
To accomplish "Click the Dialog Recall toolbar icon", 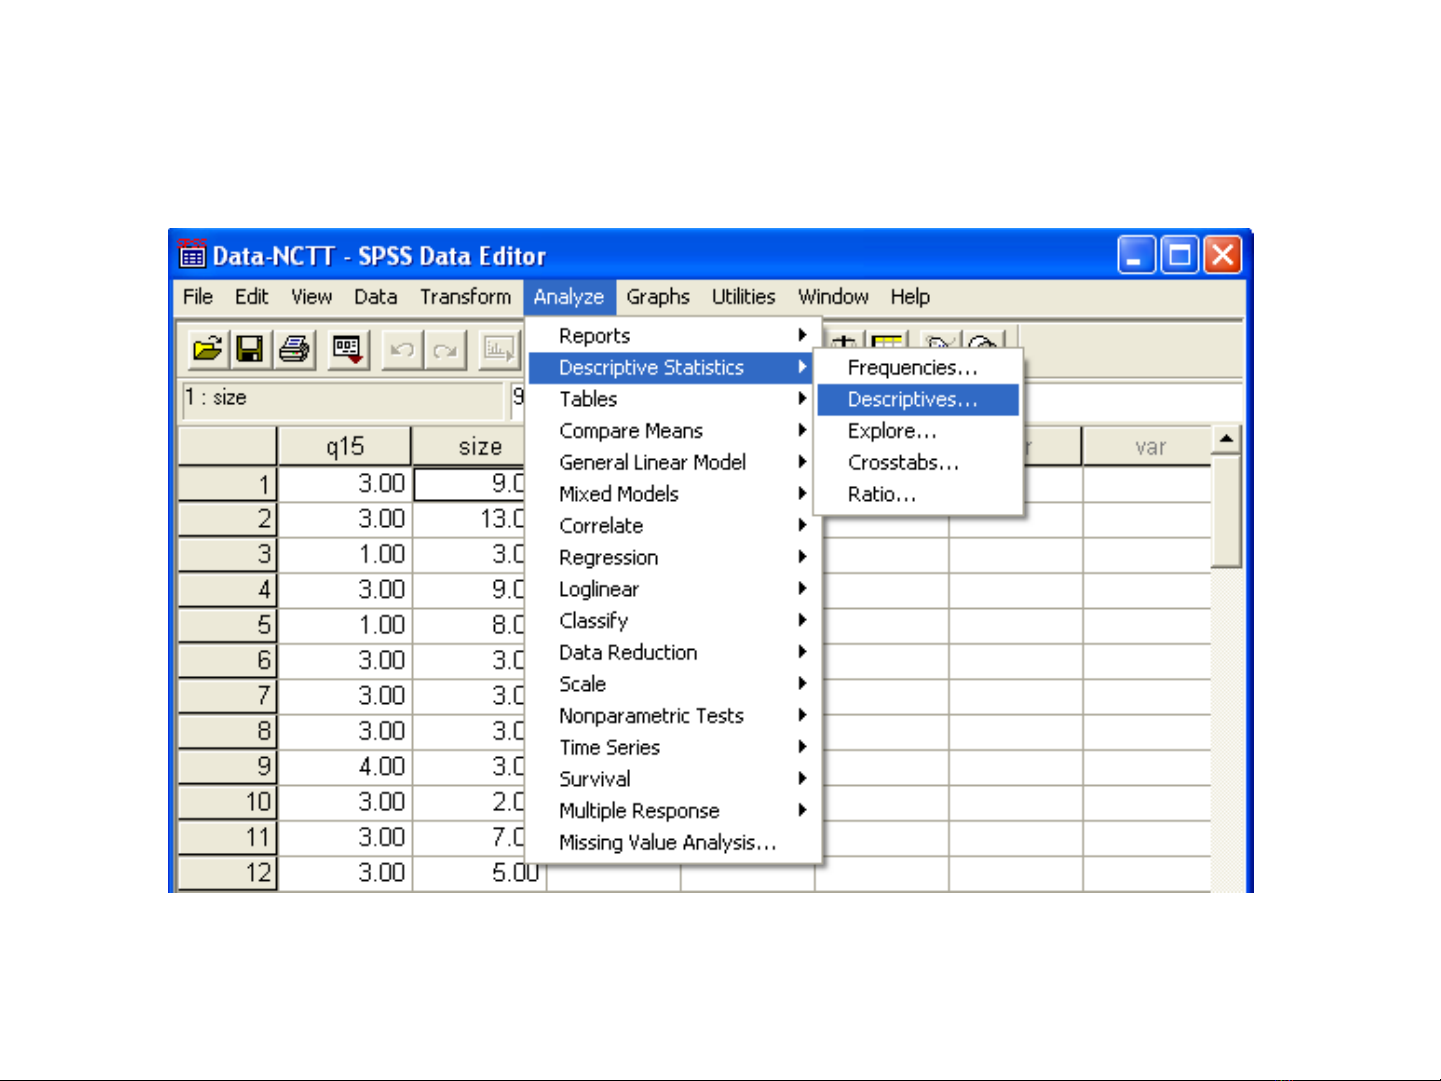I will click(347, 349).
